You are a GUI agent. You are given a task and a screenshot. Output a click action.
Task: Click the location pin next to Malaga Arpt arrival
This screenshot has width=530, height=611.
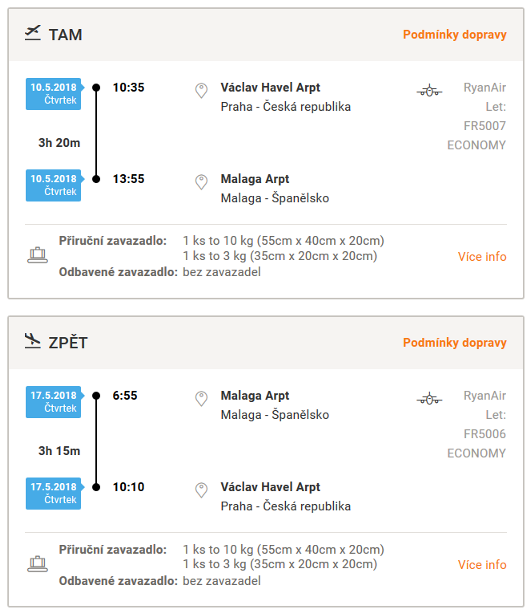tap(201, 182)
